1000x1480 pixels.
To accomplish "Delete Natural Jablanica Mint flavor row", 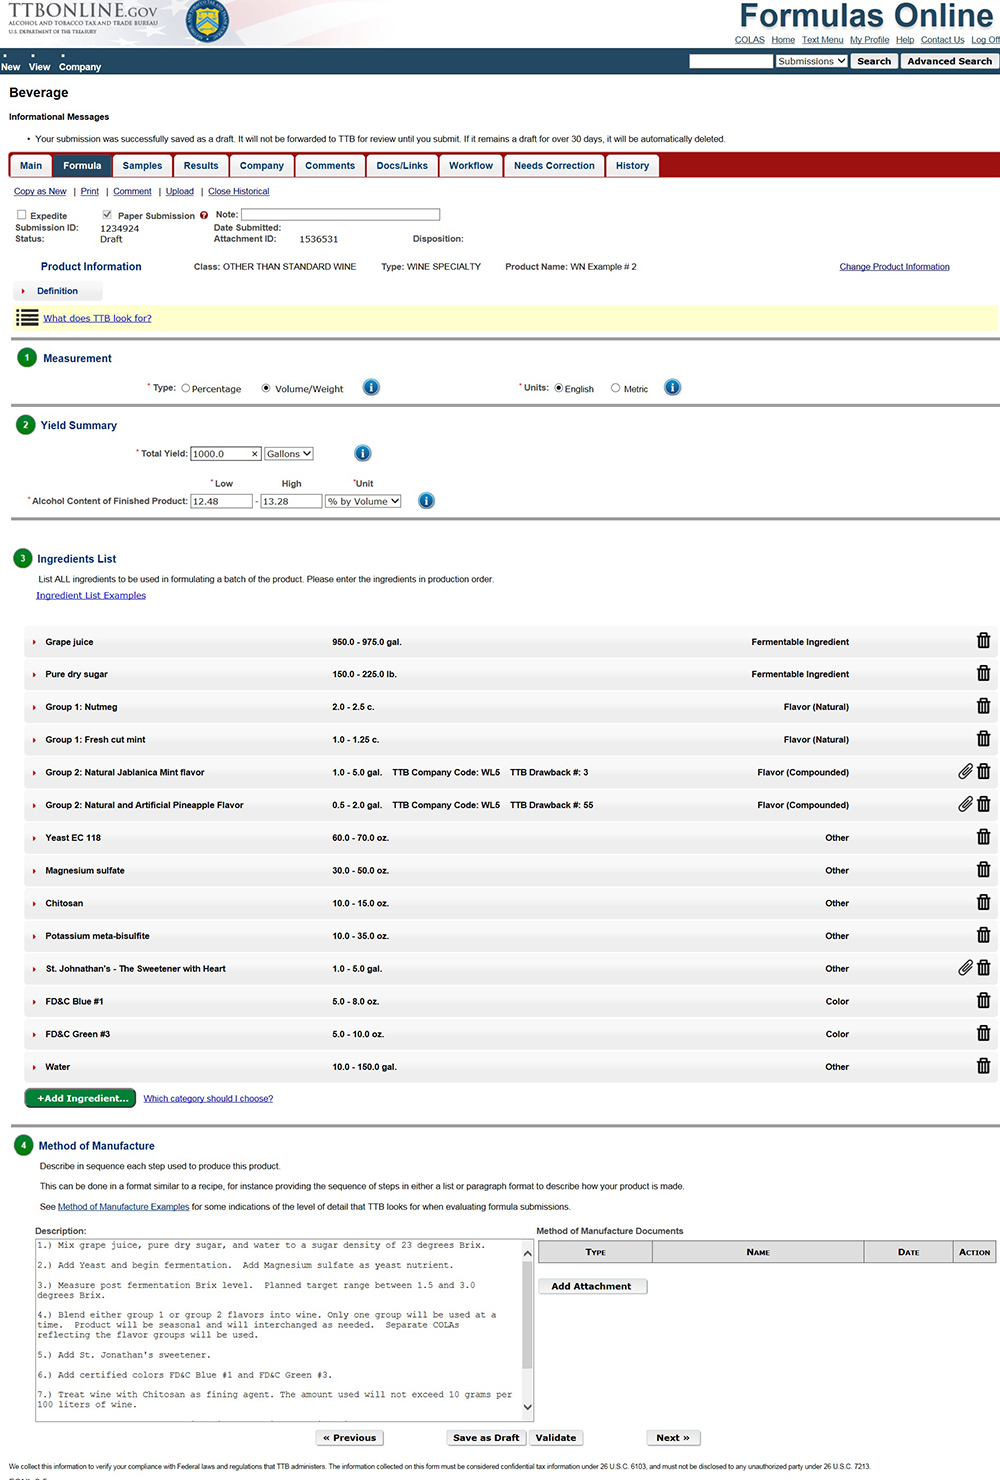I will [983, 772].
